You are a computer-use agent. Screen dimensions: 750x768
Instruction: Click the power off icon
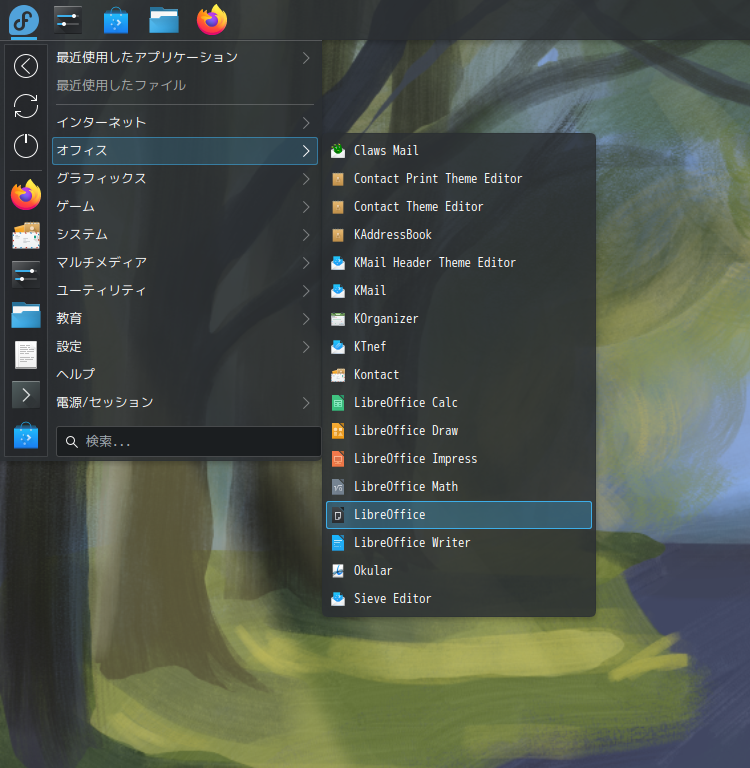click(x=26, y=146)
